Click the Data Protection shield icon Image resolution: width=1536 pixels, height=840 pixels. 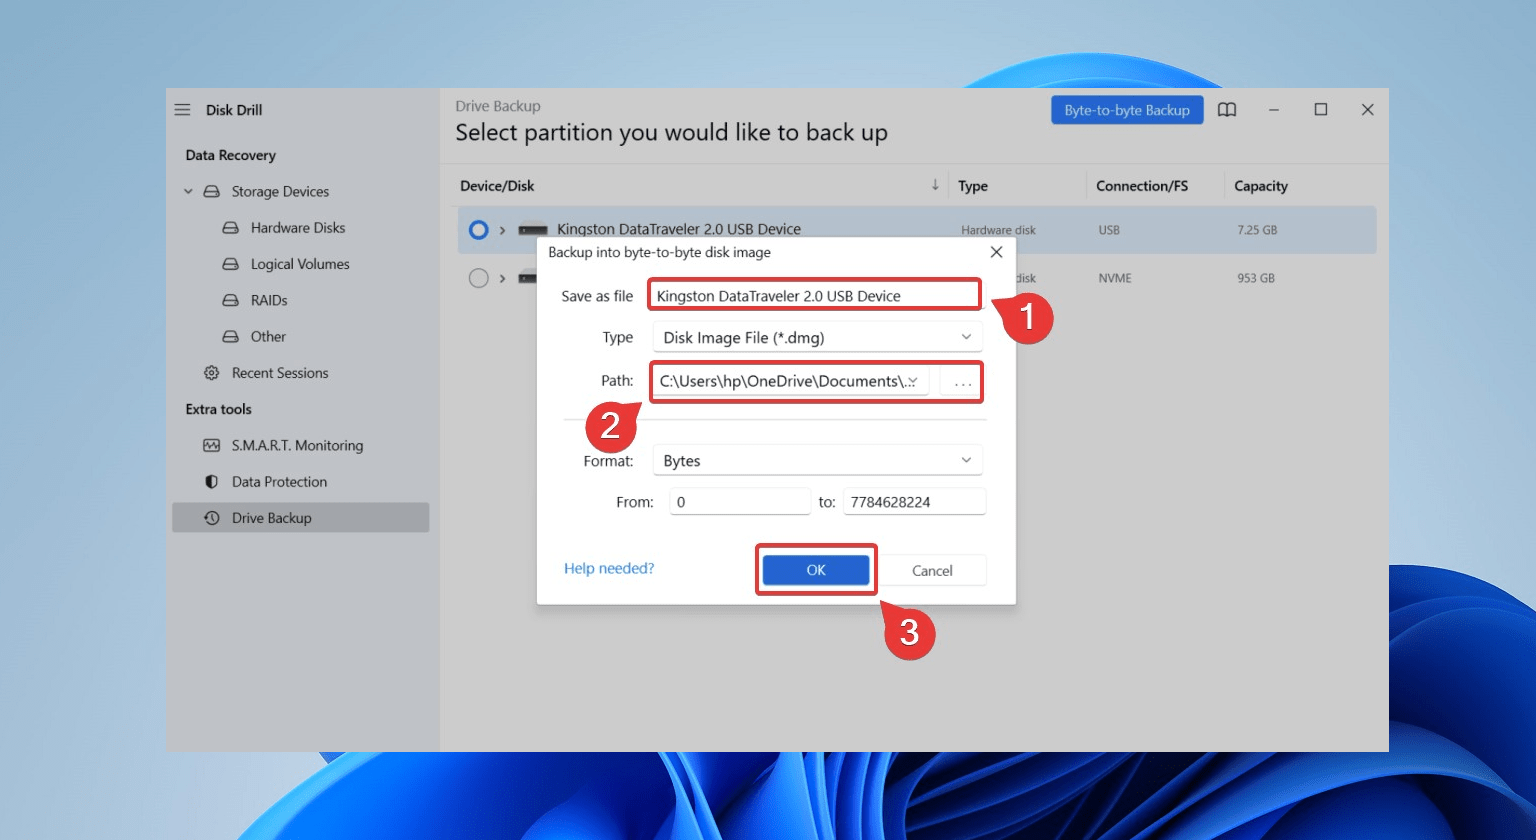(211, 482)
